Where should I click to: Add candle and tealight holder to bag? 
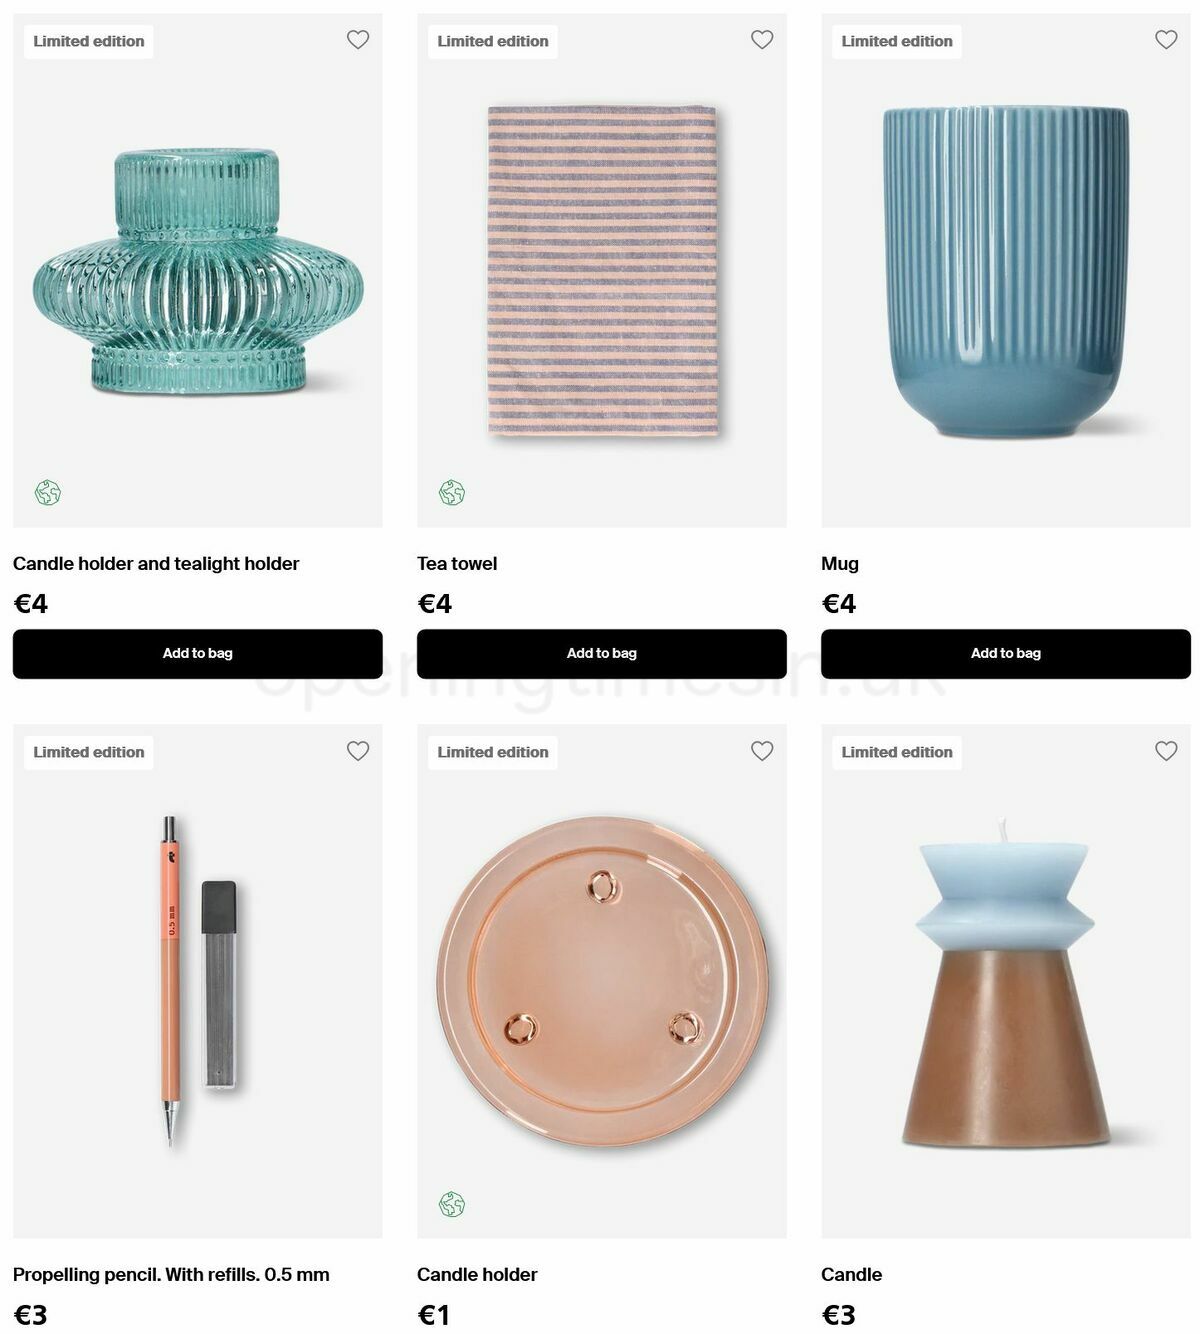pos(198,654)
